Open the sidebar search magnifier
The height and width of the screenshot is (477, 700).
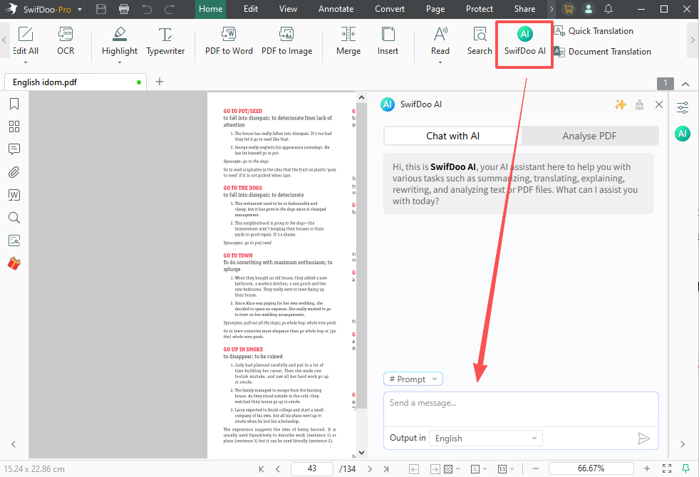click(x=14, y=218)
